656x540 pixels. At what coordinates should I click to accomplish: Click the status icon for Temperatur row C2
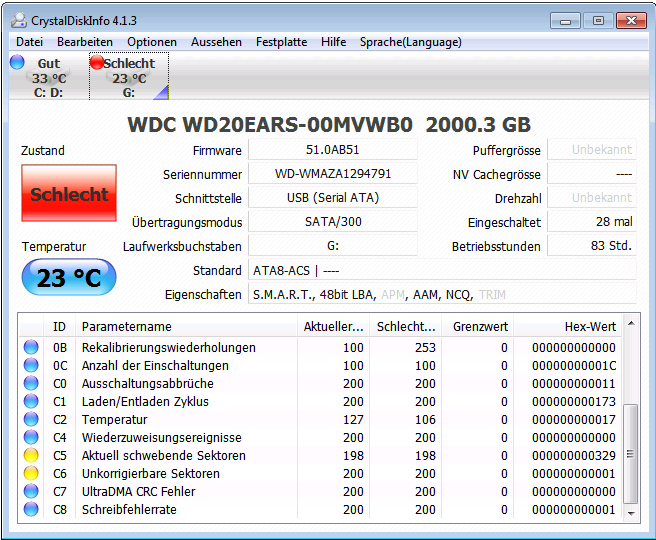click(x=31, y=419)
